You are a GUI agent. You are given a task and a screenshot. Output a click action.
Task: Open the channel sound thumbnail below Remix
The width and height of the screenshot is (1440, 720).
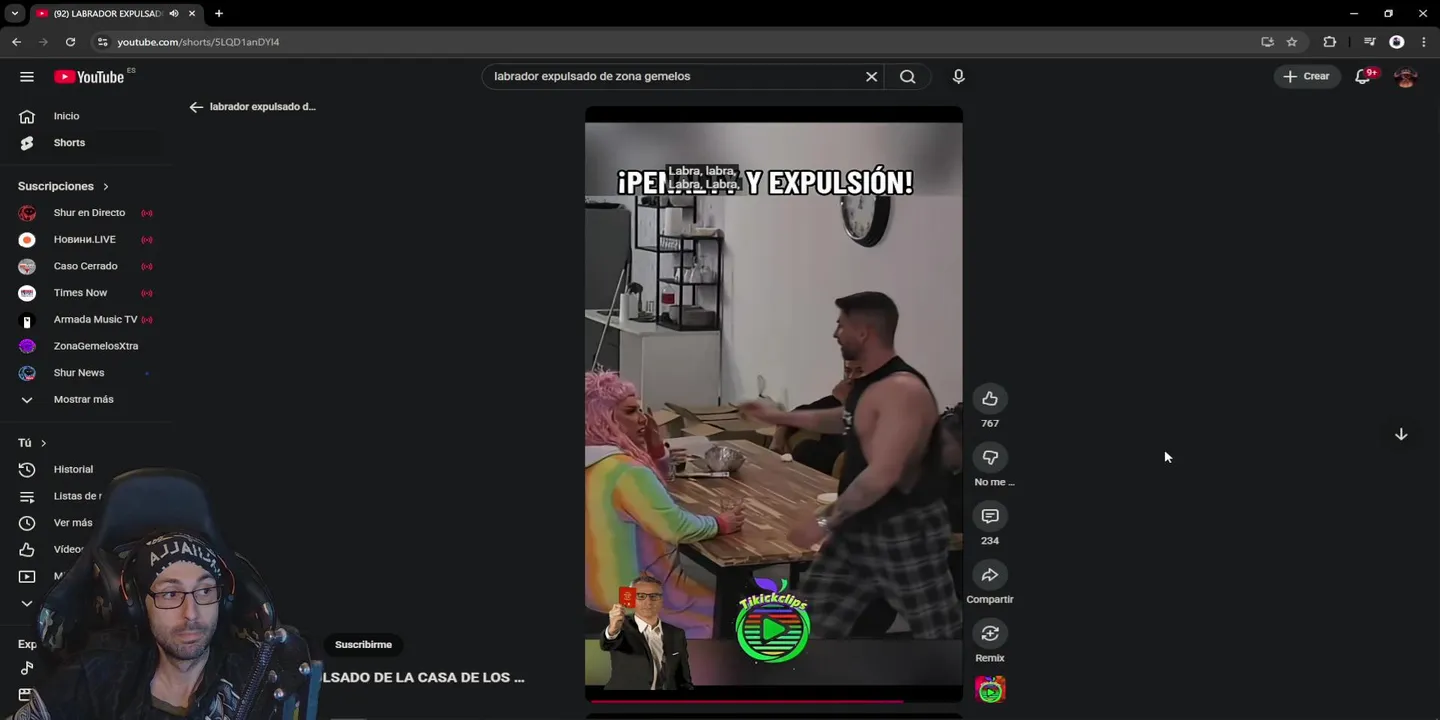click(990, 689)
